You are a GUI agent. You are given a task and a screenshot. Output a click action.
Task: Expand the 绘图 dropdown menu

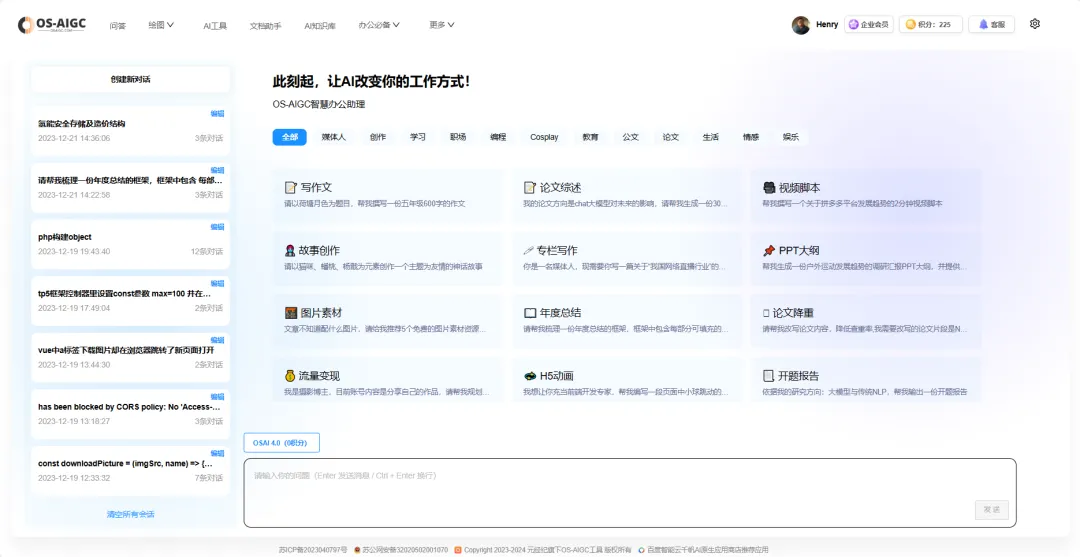(x=160, y=25)
